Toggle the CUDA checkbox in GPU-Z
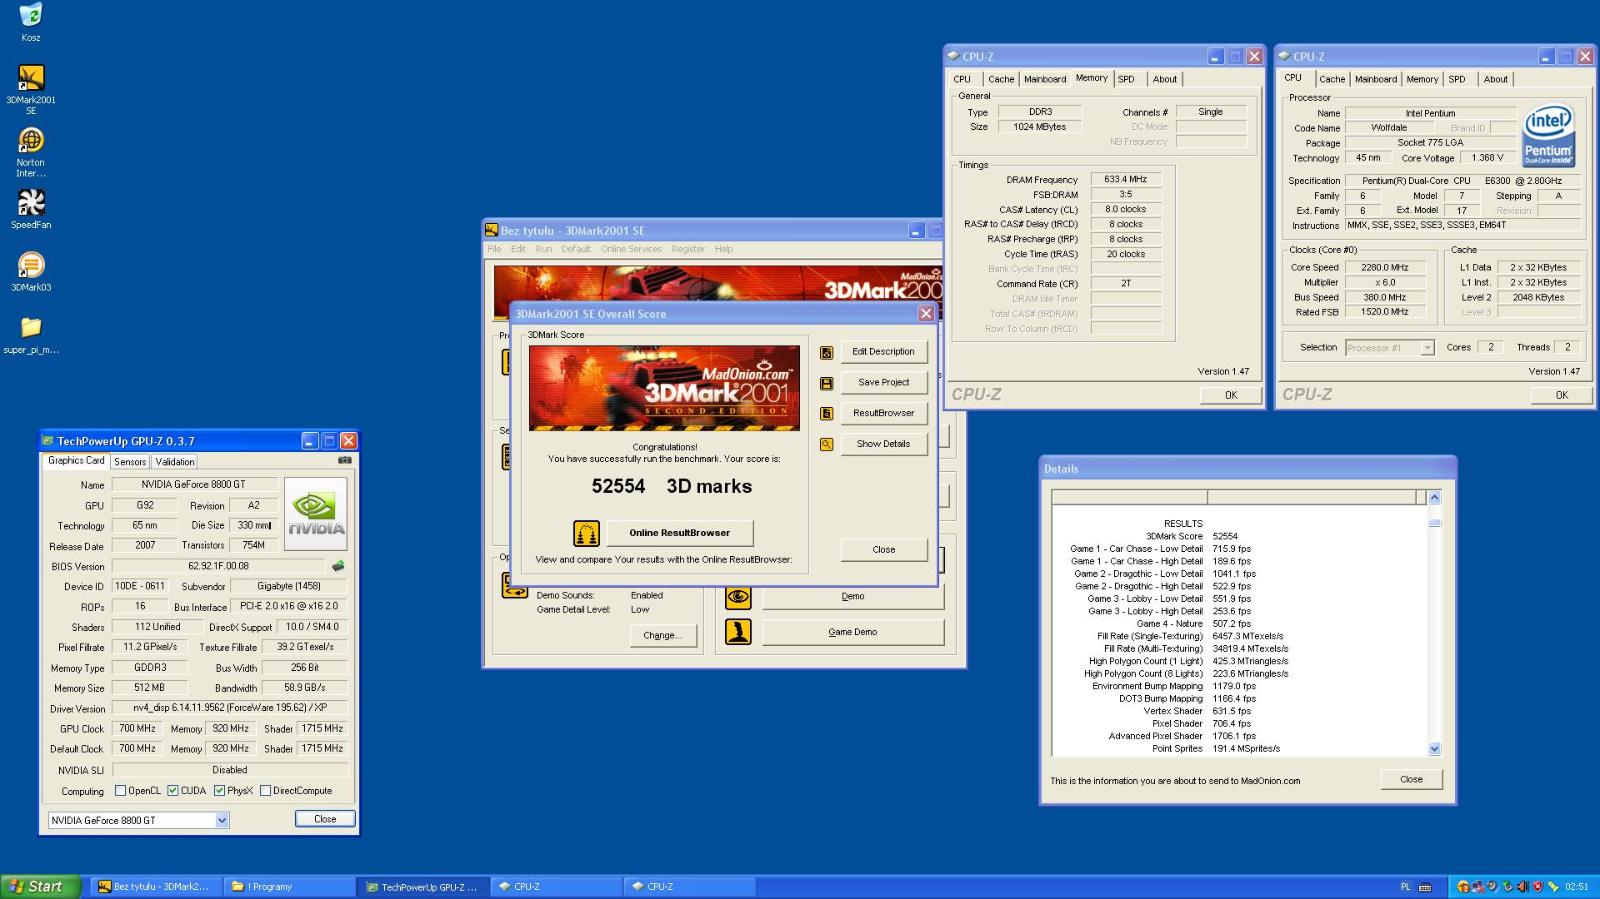This screenshot has width=1600, height=899. [173, 791]
